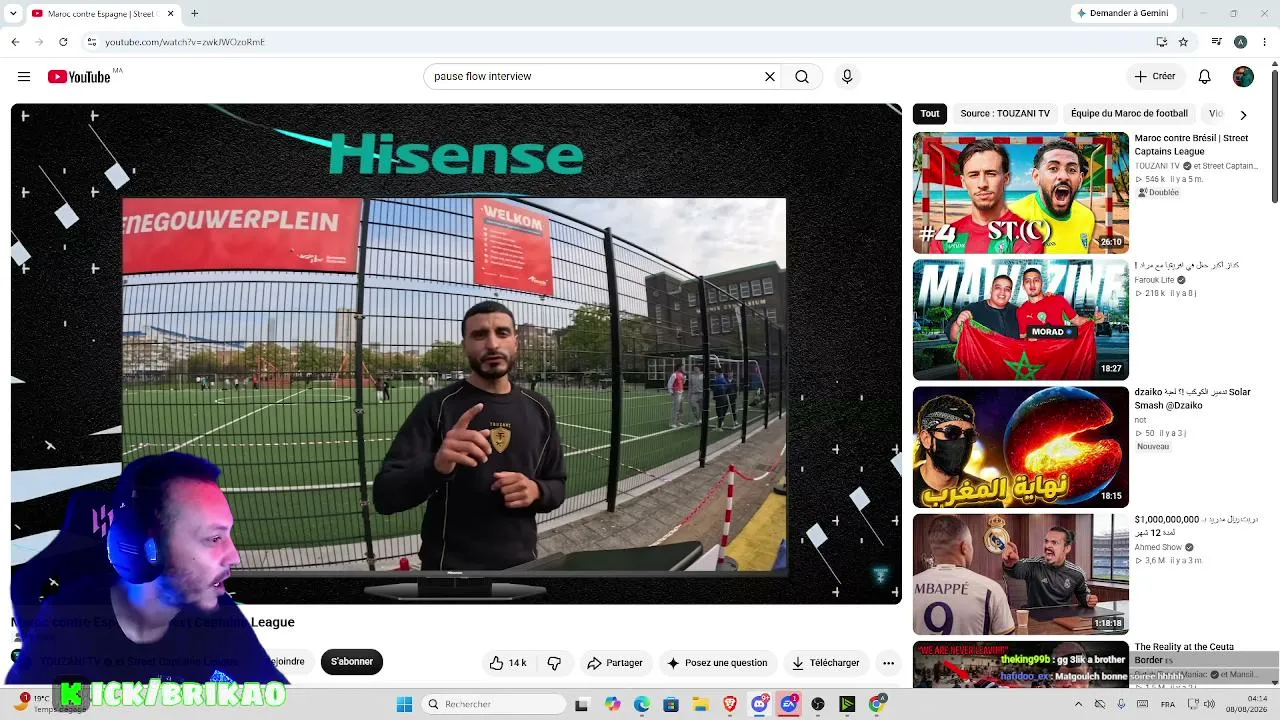
Task: Click the Windows taskbar Rechercher search box
Action: (492, 705)
